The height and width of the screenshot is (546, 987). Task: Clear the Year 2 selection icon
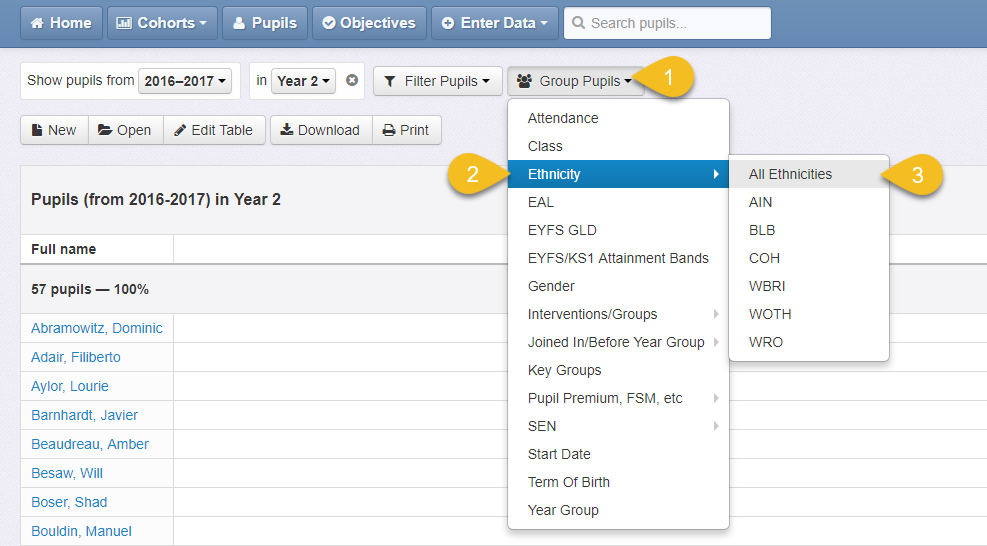[352, 80]
